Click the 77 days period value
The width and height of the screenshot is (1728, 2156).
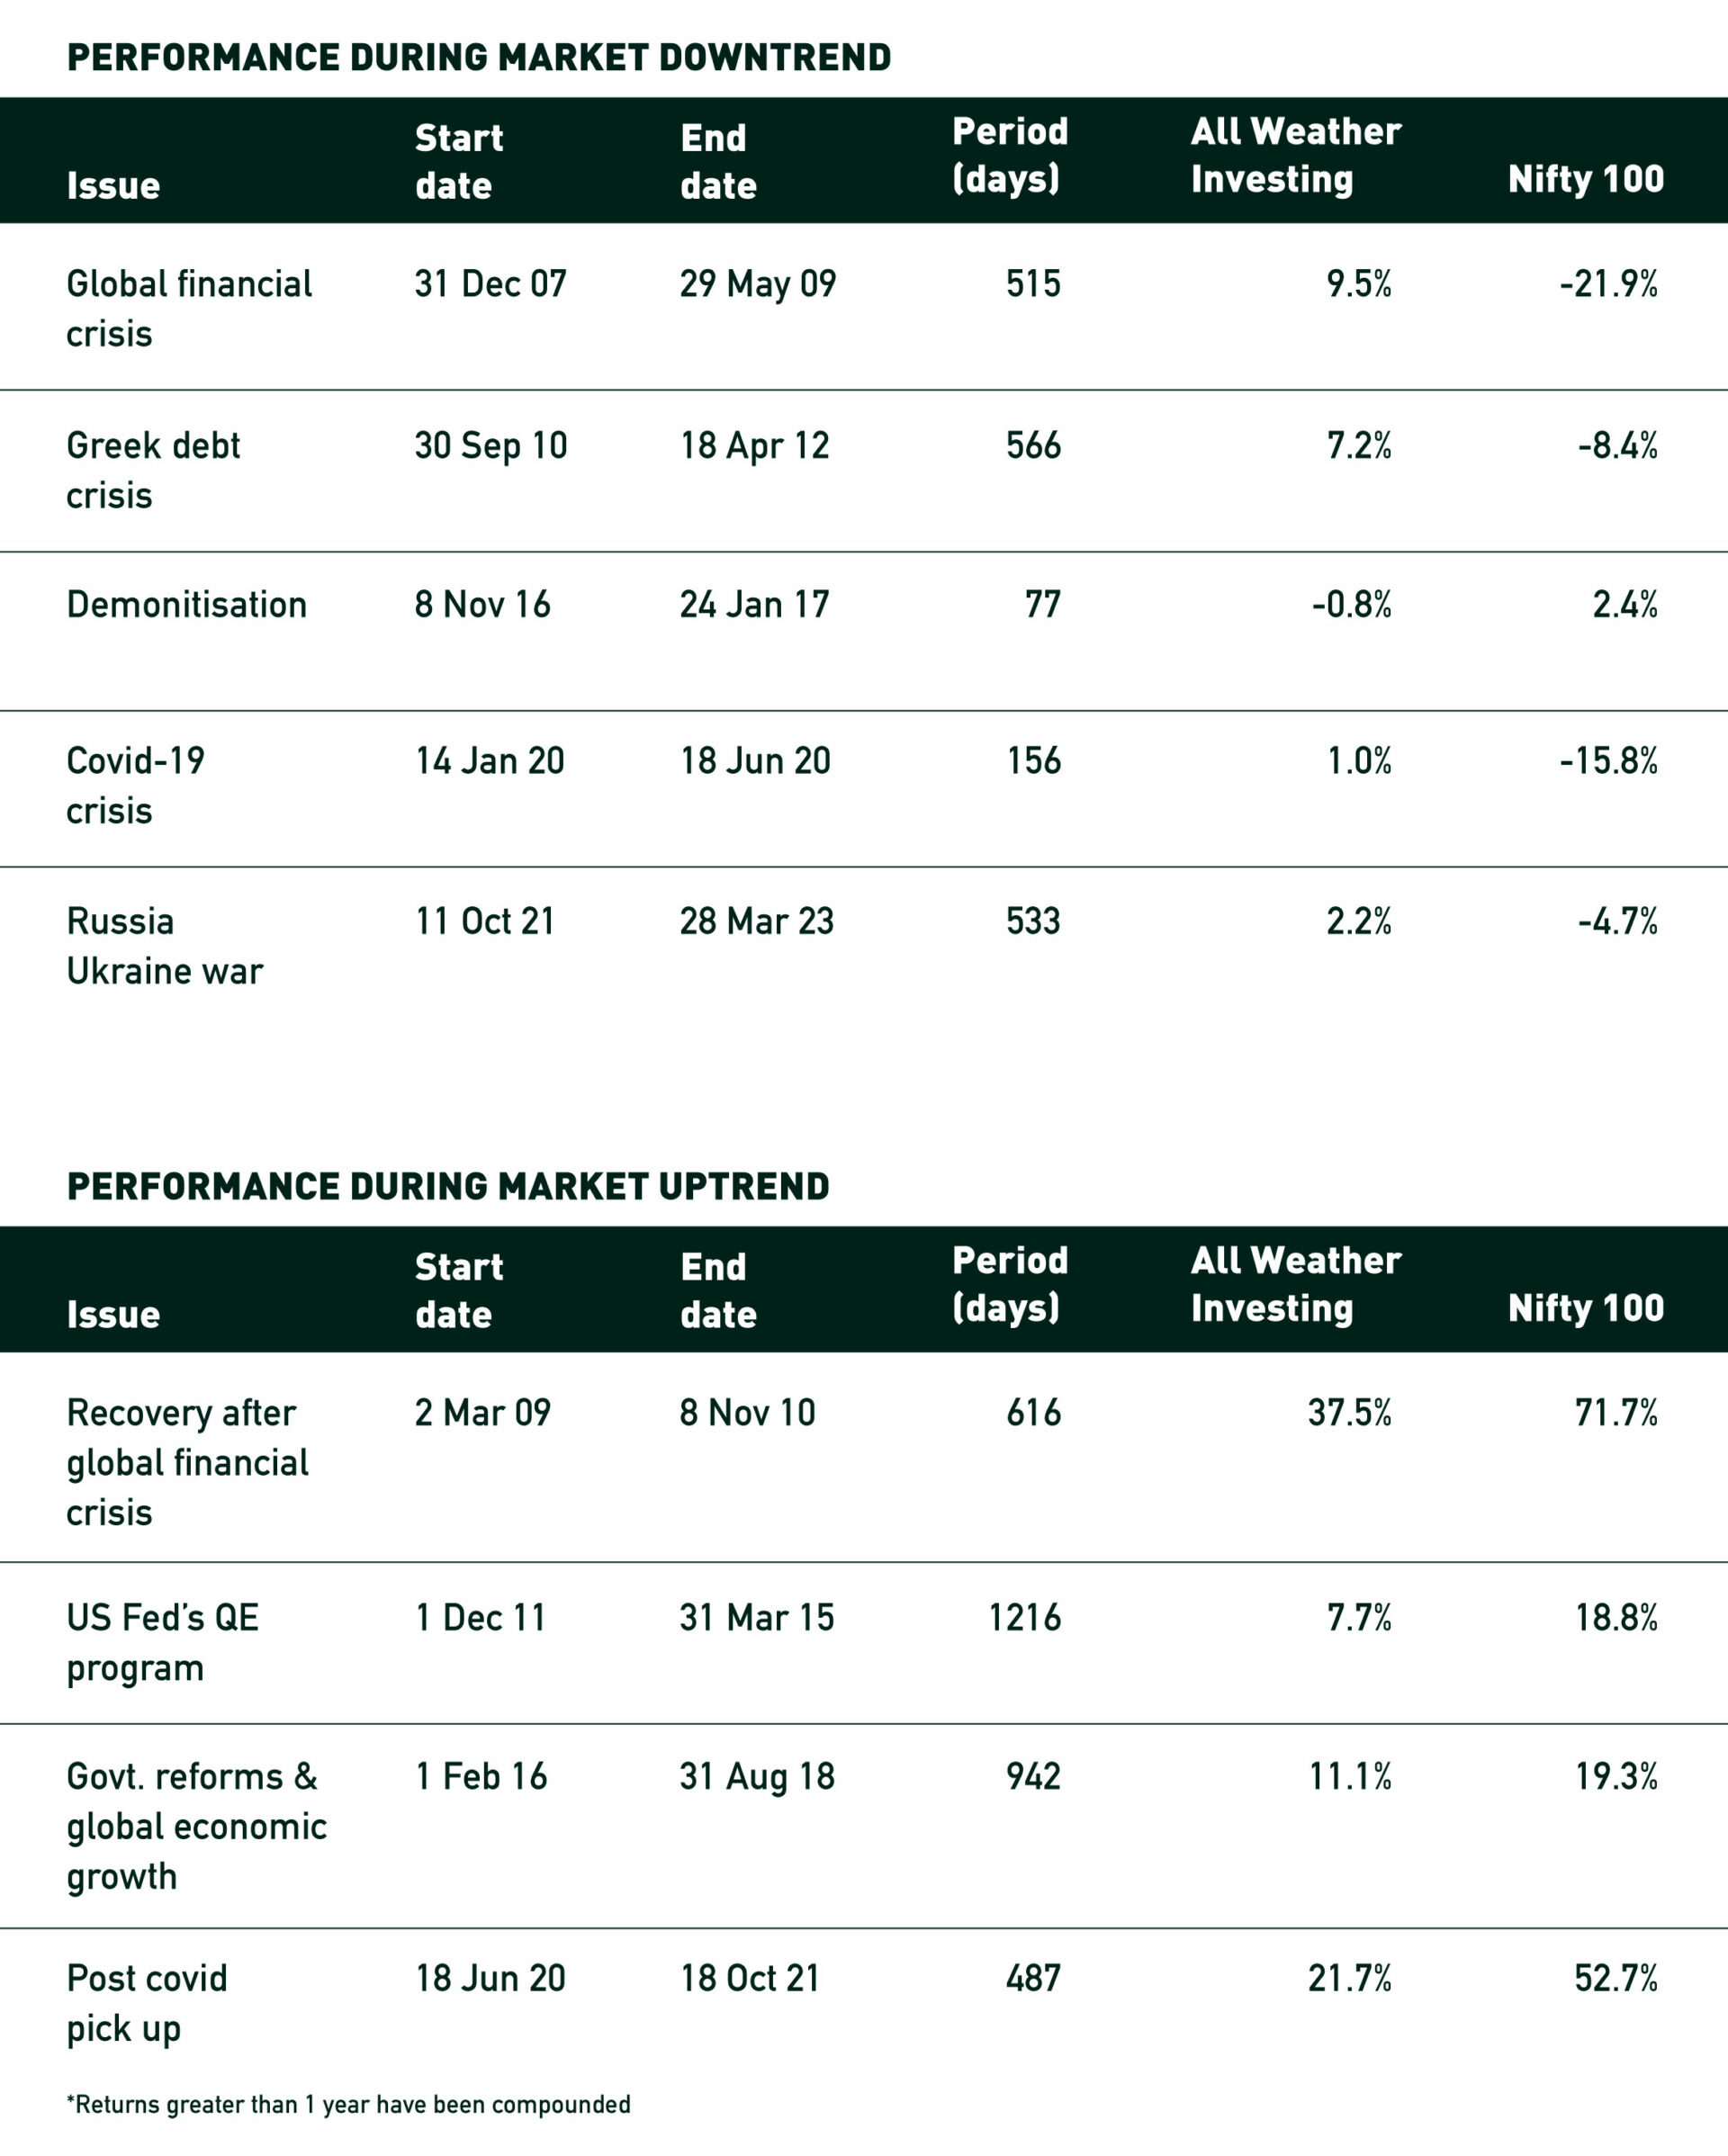(x=1042, y=605)
